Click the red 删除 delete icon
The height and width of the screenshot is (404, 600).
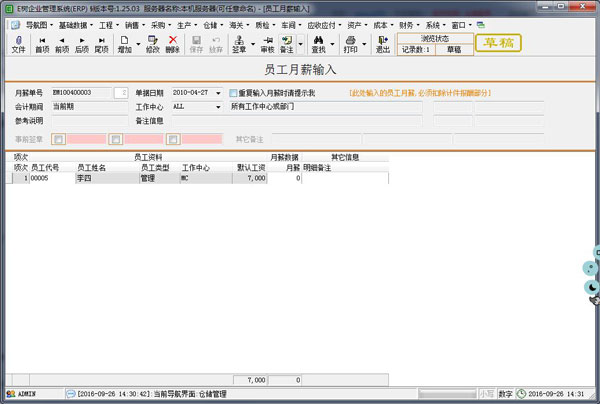[173, 40]
